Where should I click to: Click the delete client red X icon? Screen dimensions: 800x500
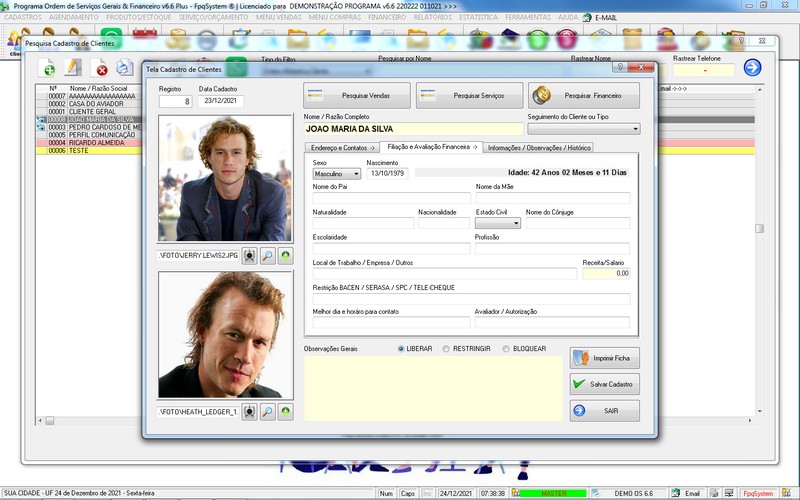coord(100,67)
